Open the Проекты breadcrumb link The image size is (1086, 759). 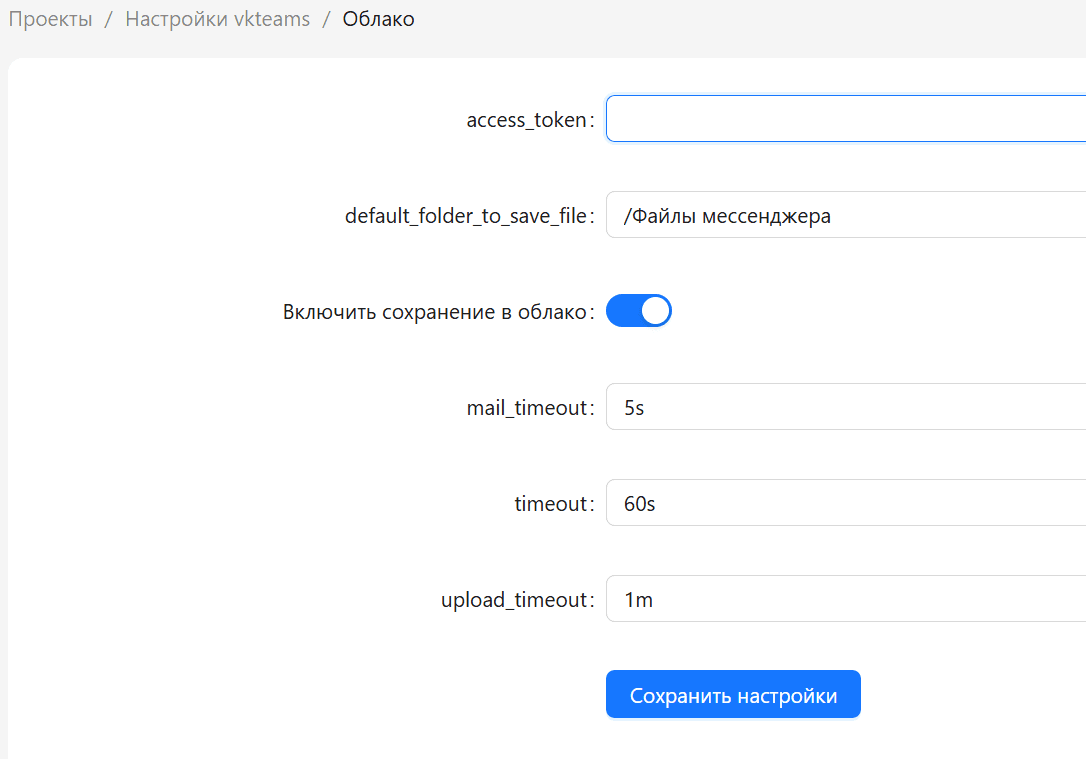[50, 19]
